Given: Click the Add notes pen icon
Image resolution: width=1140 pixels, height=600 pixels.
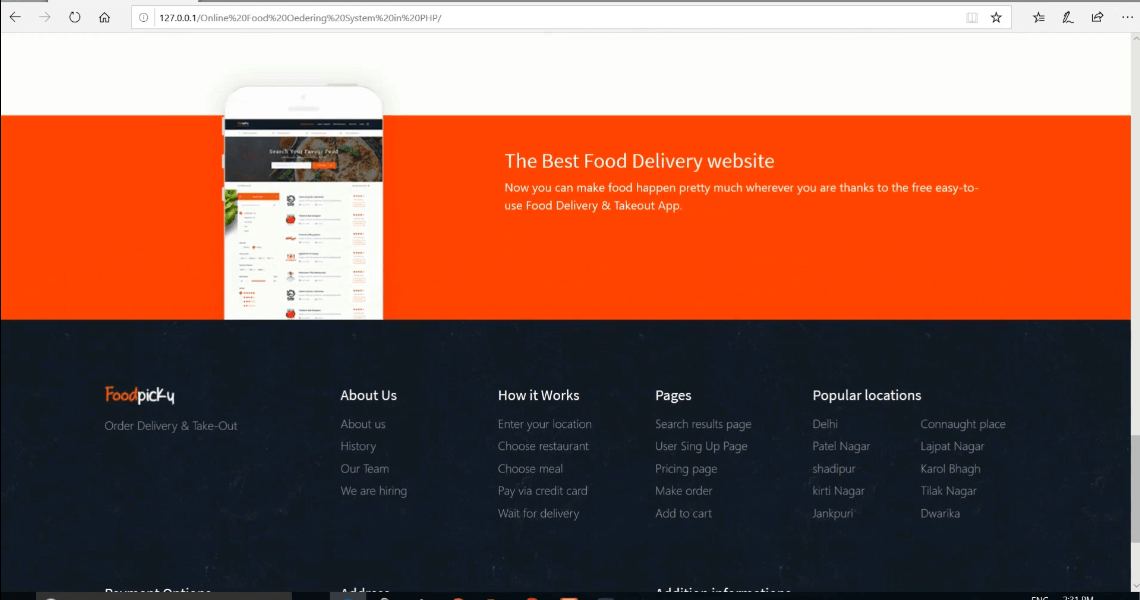Looking at the screenshot, I should [1068, 17].
